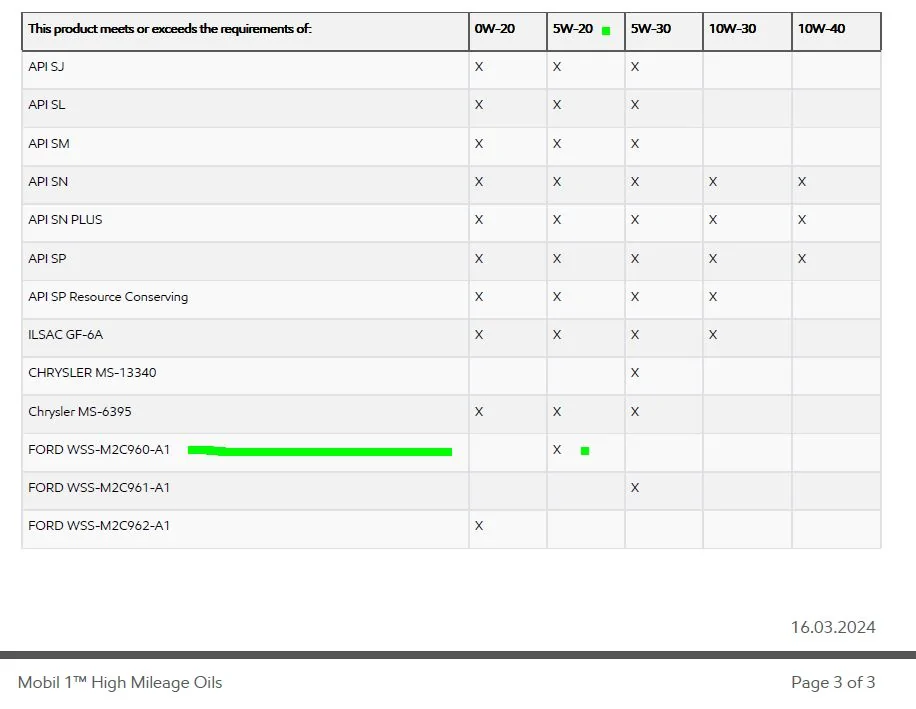The image size is (916, 709).
Task: Click the 10W-30 column header
Action: (730, 29)
